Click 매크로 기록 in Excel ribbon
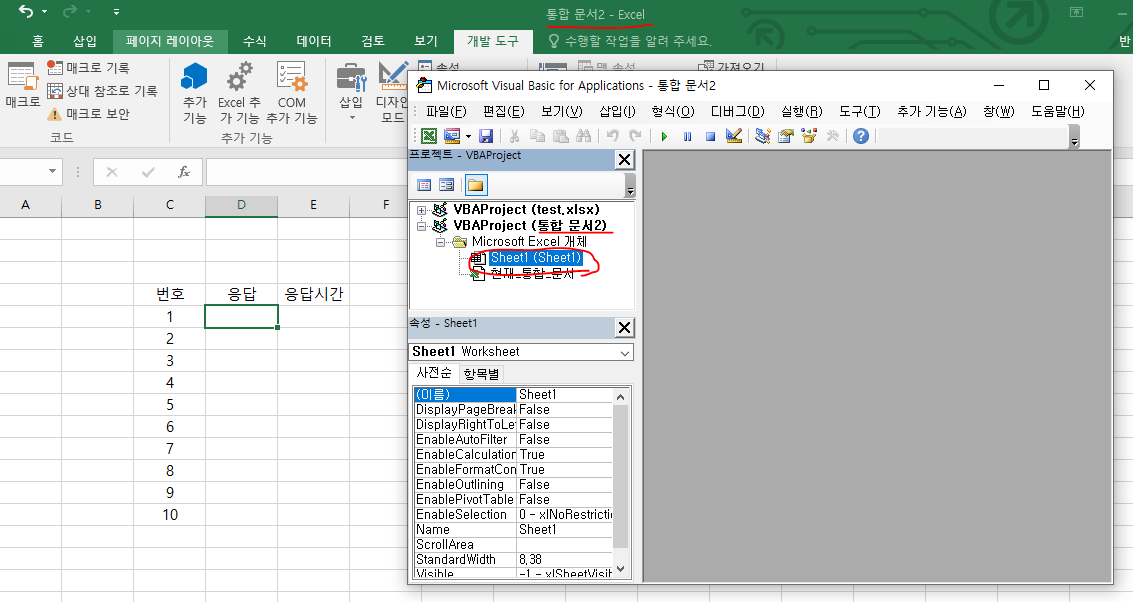Viewport: 1133px width, 602px height. tap(88, 67)
